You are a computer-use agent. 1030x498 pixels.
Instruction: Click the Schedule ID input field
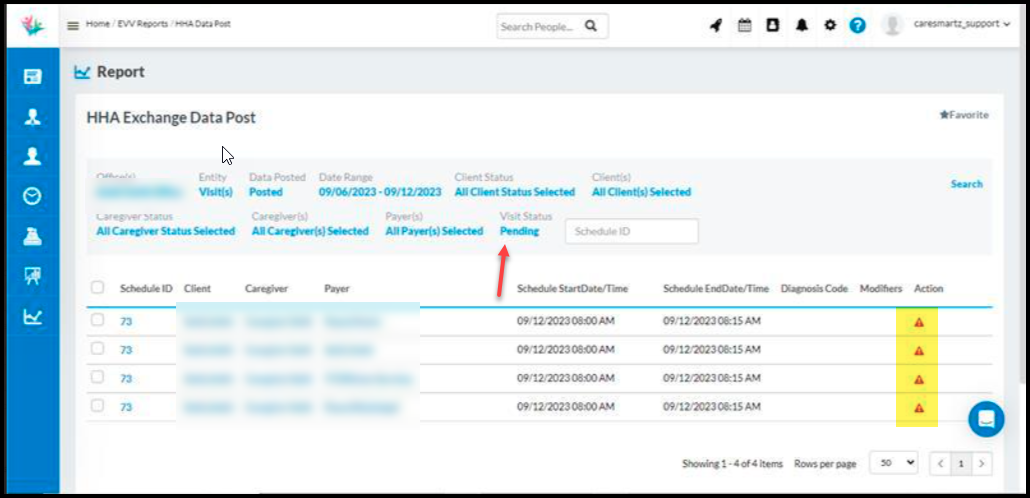coord(631,231)
